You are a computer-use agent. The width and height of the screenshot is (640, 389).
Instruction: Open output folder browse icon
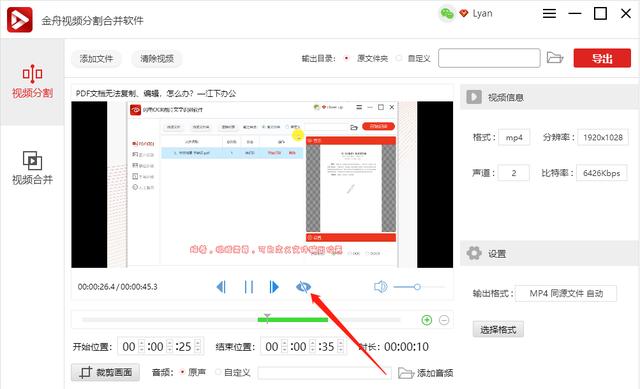coord(555,58)
